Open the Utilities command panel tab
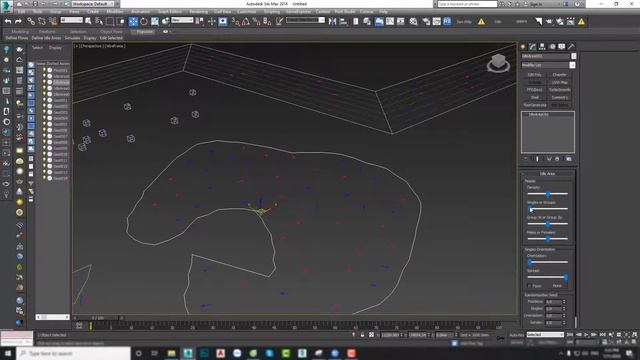 coord(571,47)
